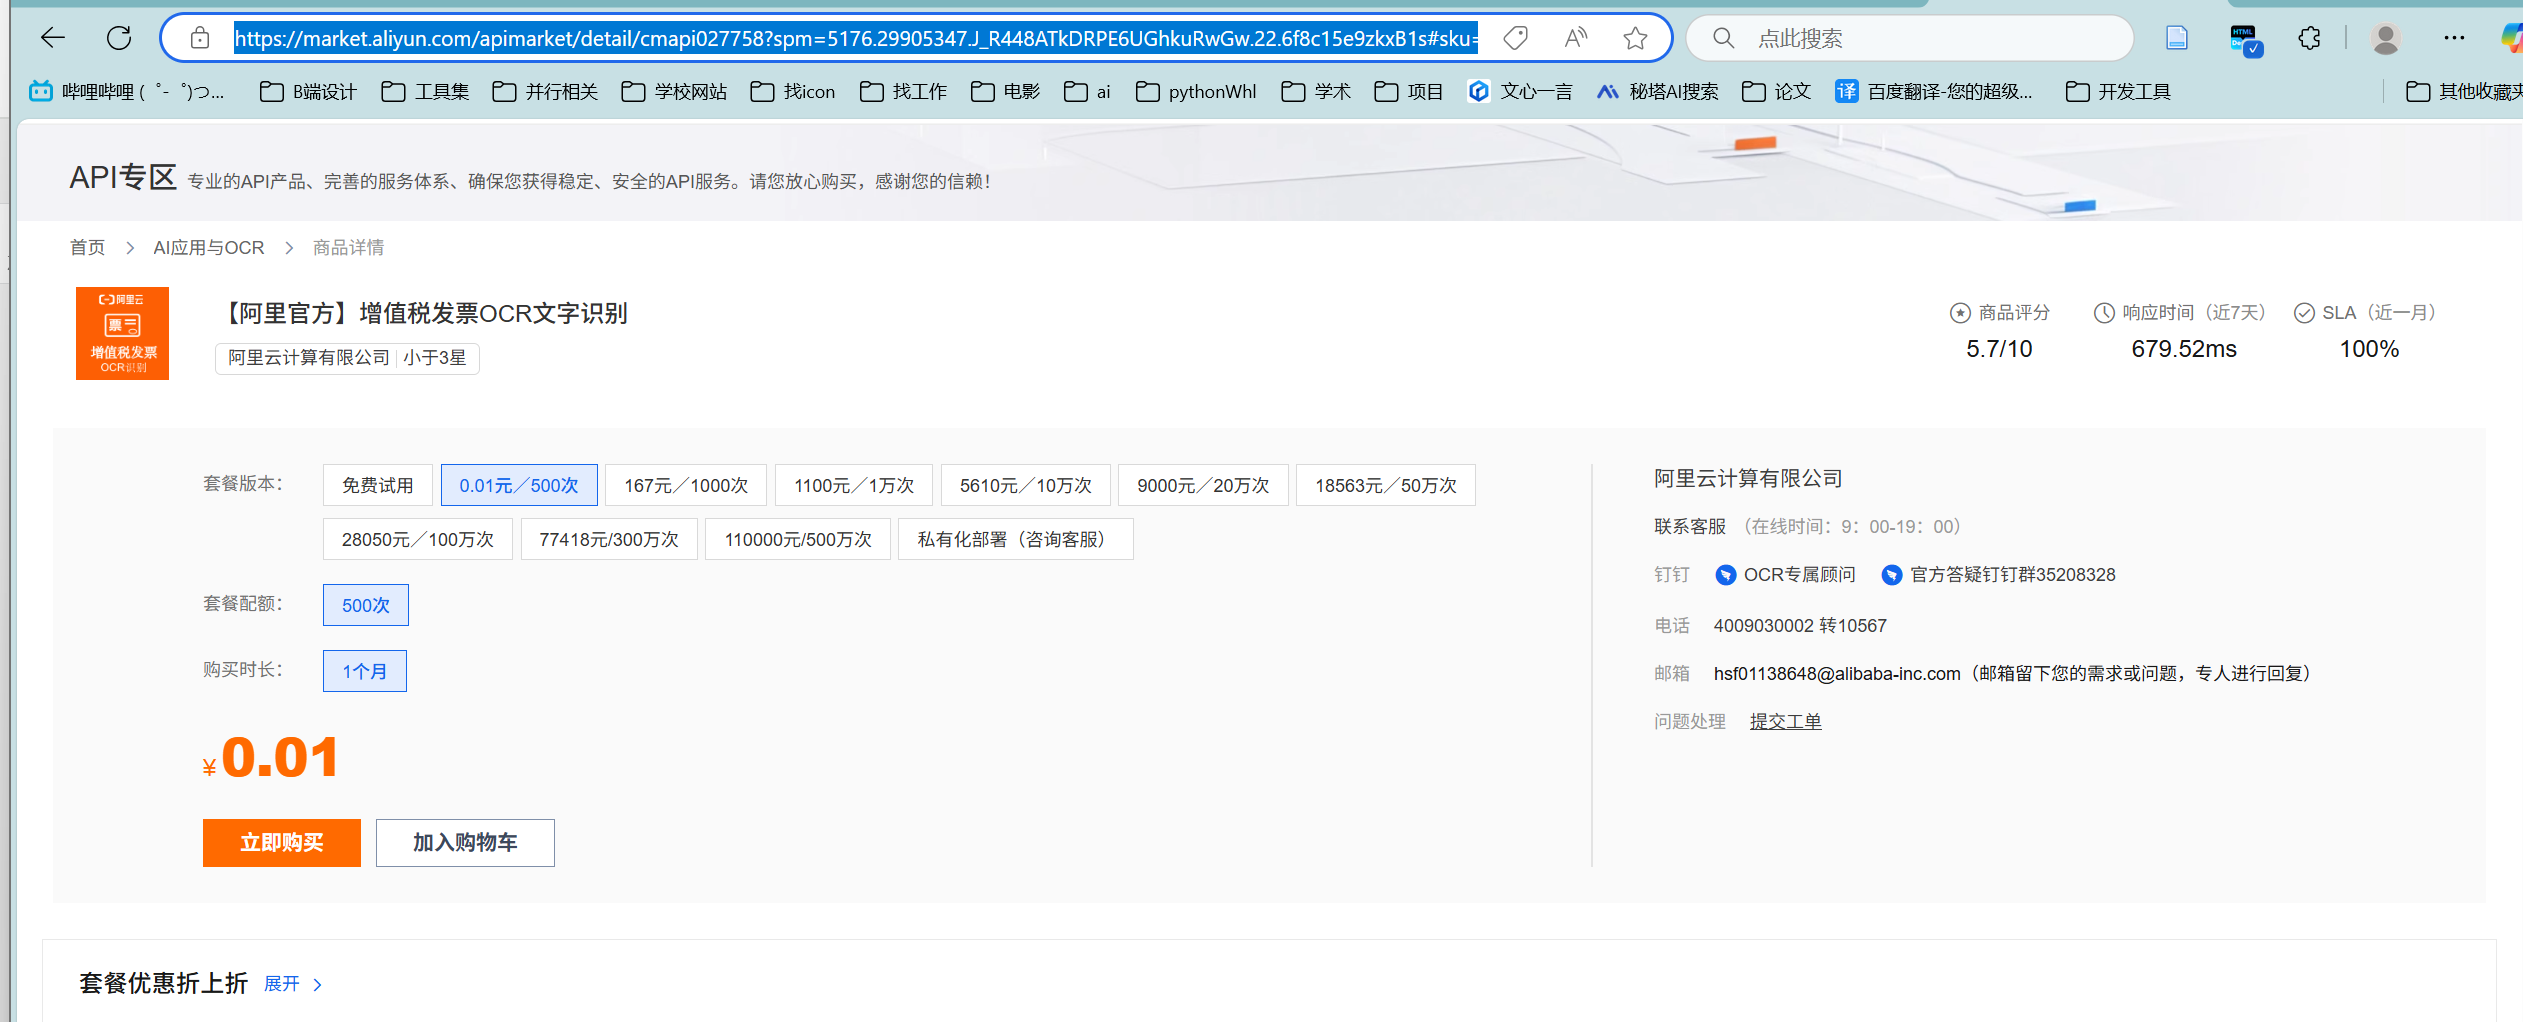Select 私有化部署（咨询客服） option
The width and height of the screenshot is (2523, 1022).
point(1016,539)
